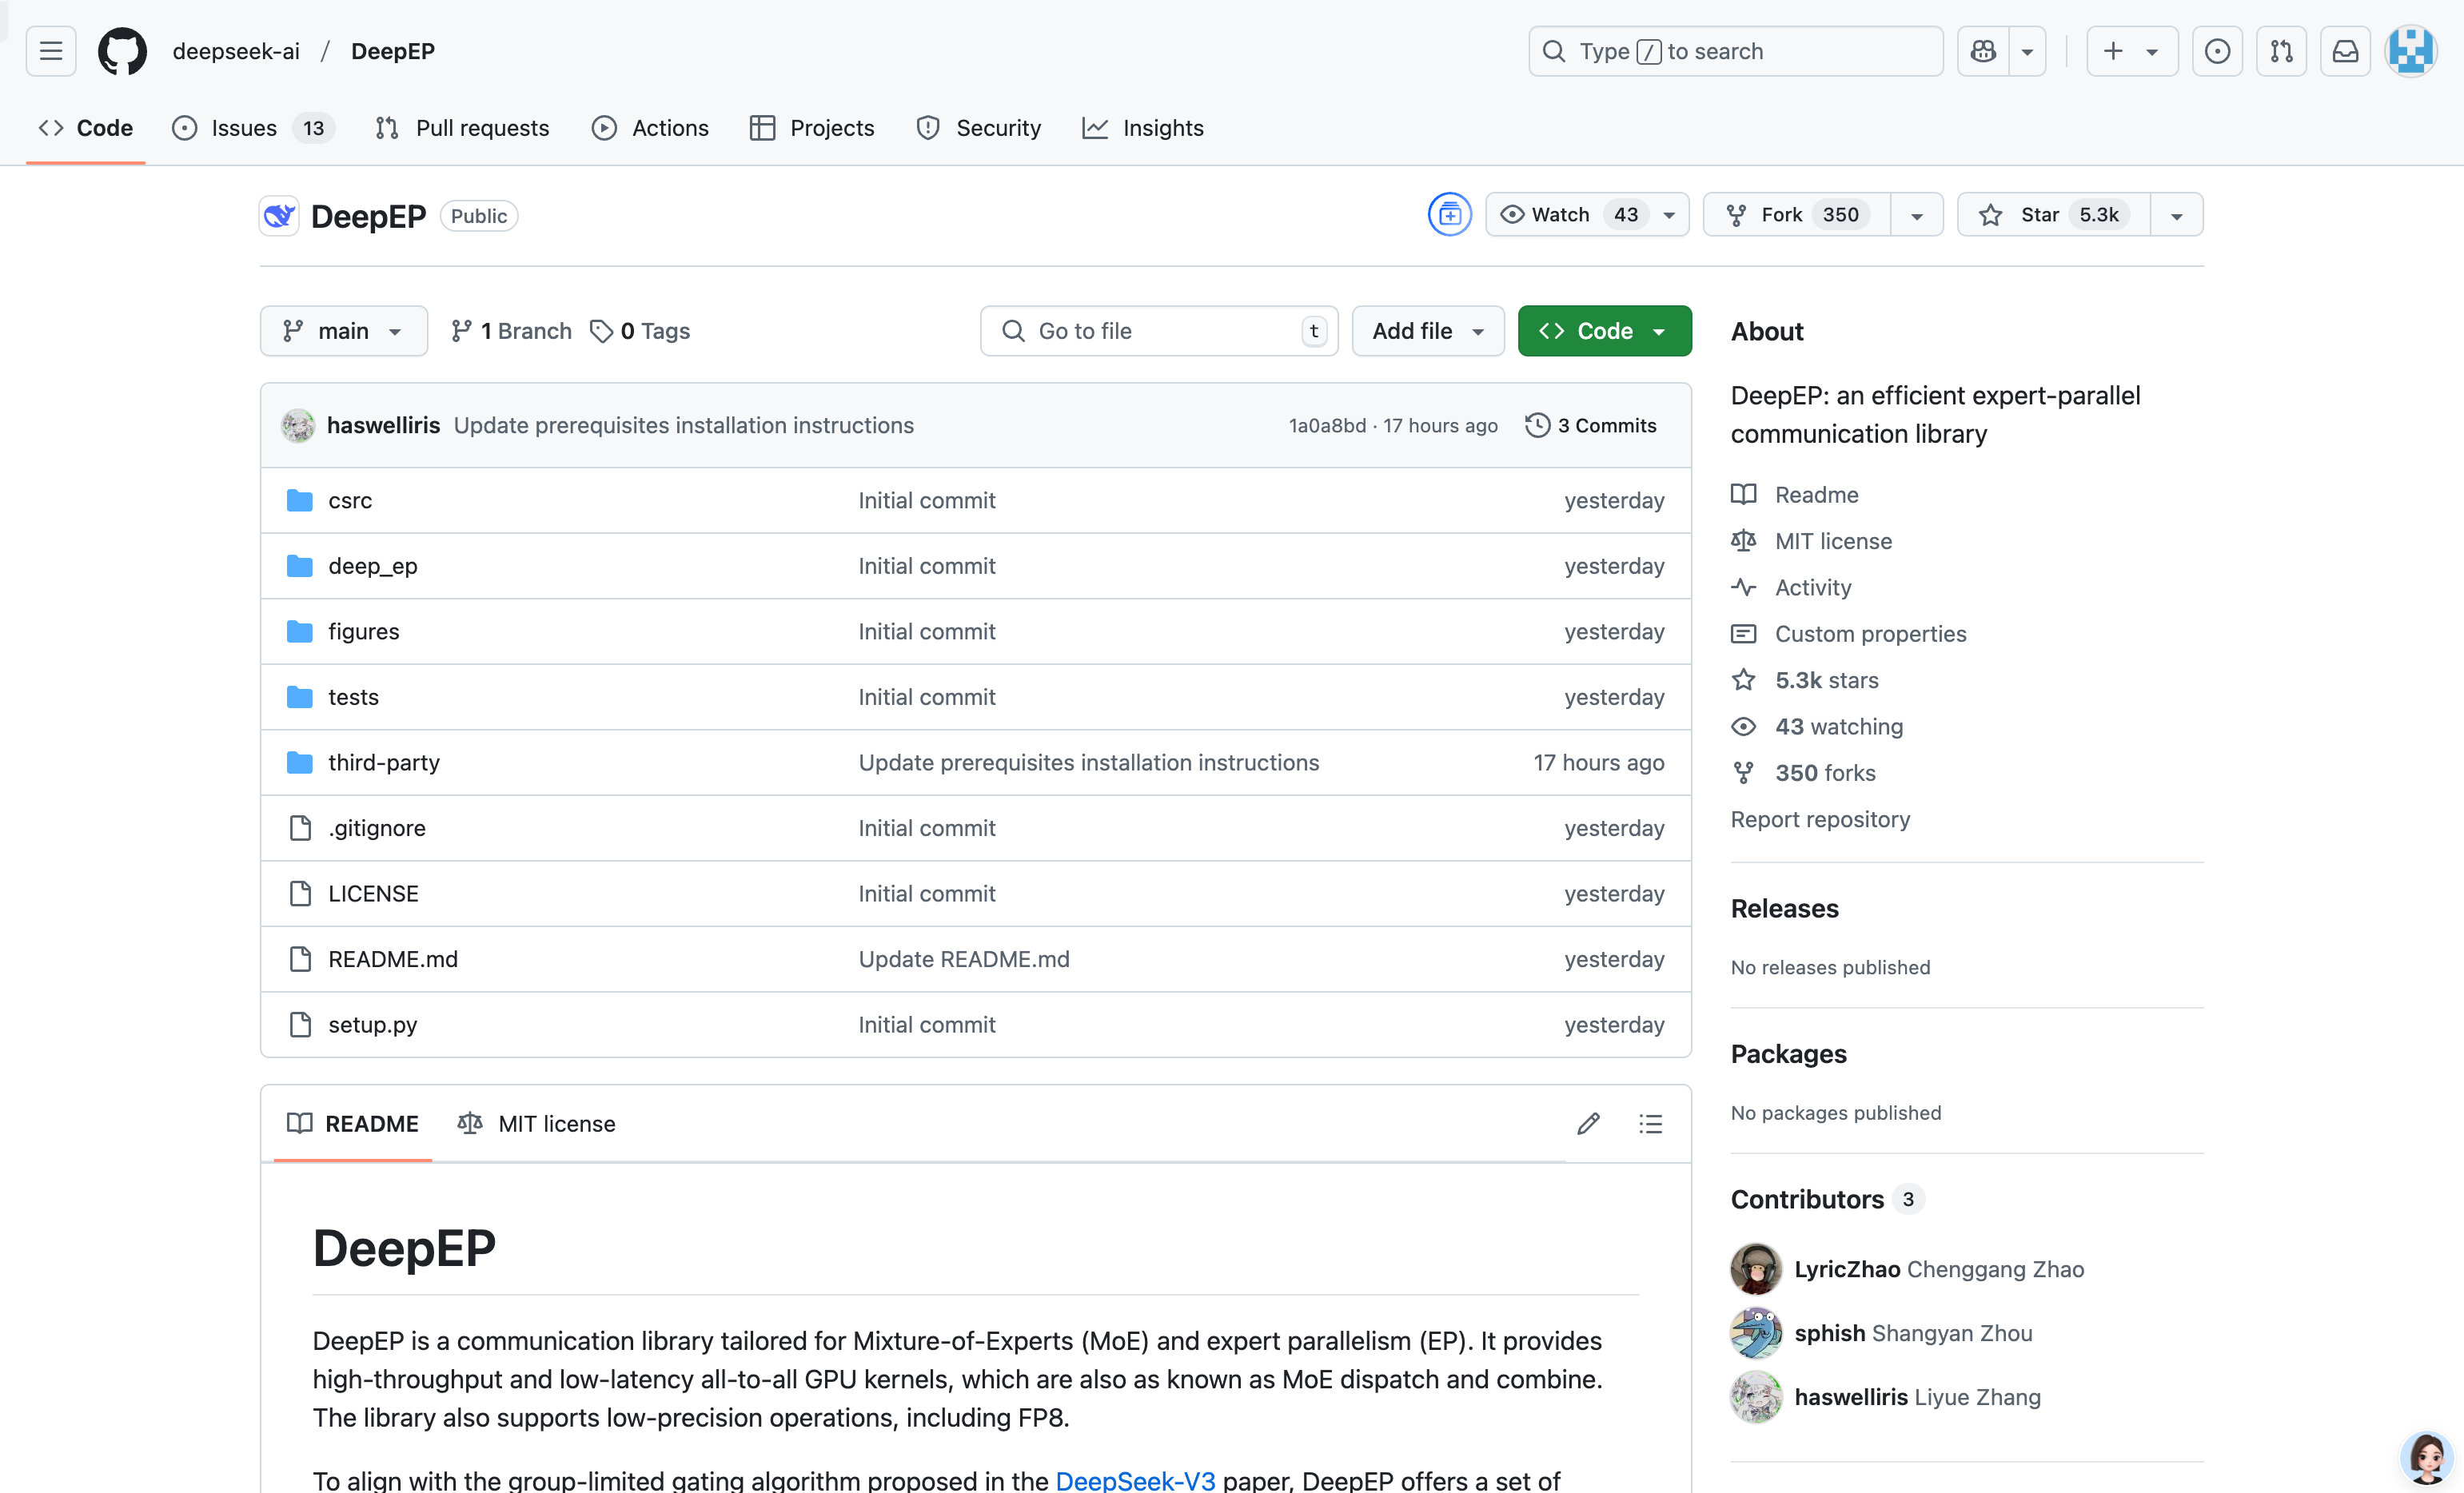Switch to the Issues tab
The width and height of the screenshot is (2464, 1493).
click(253, 128)
